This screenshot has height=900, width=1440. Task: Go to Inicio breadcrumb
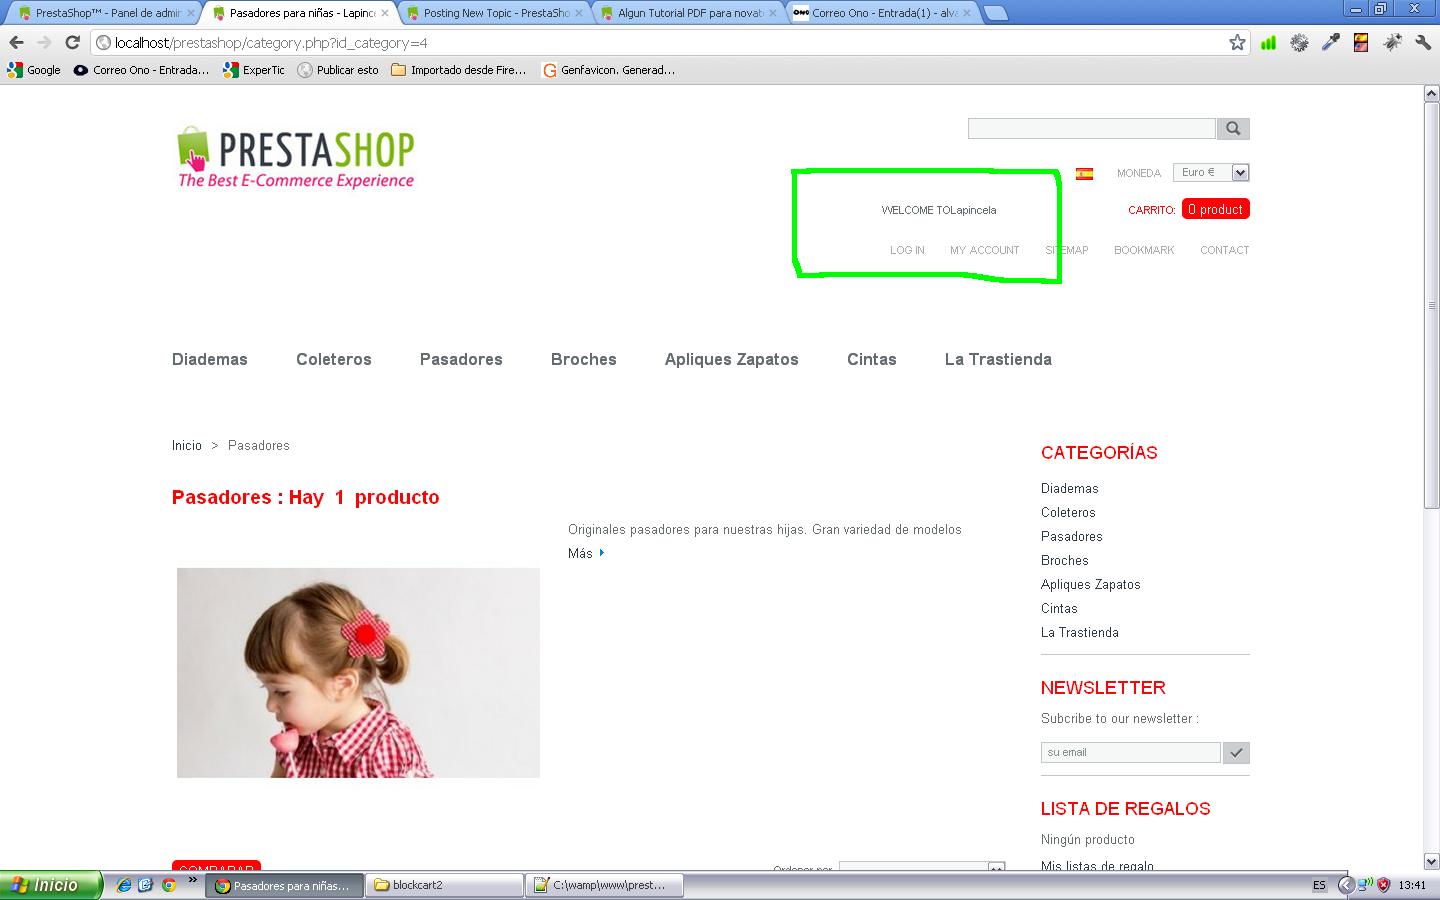(x=187, y=445)
